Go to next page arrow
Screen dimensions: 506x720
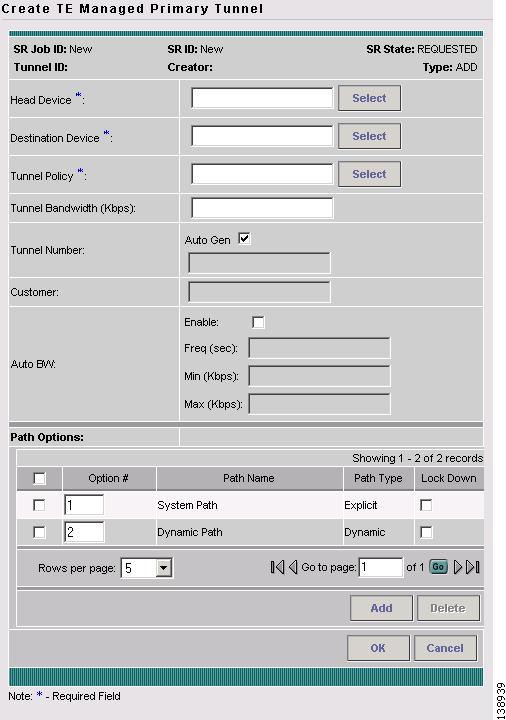click(x=457, y=567)
